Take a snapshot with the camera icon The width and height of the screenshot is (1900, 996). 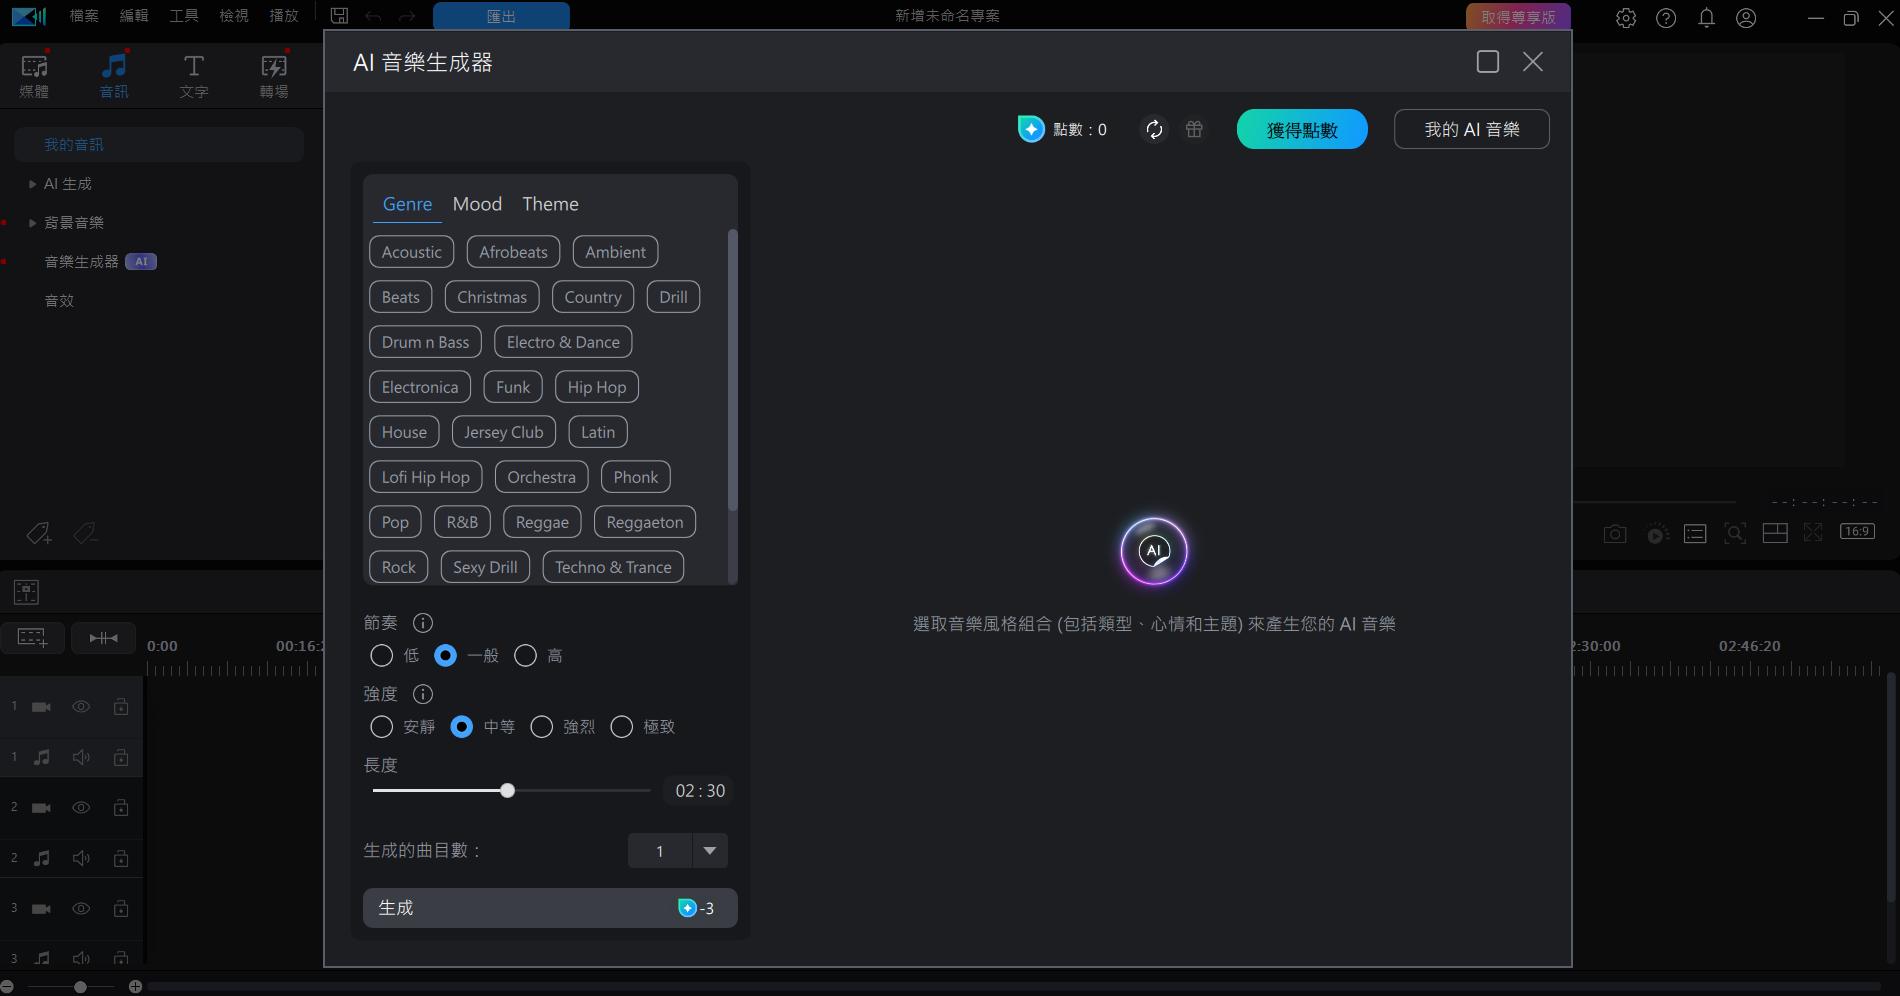(1615, 533)
